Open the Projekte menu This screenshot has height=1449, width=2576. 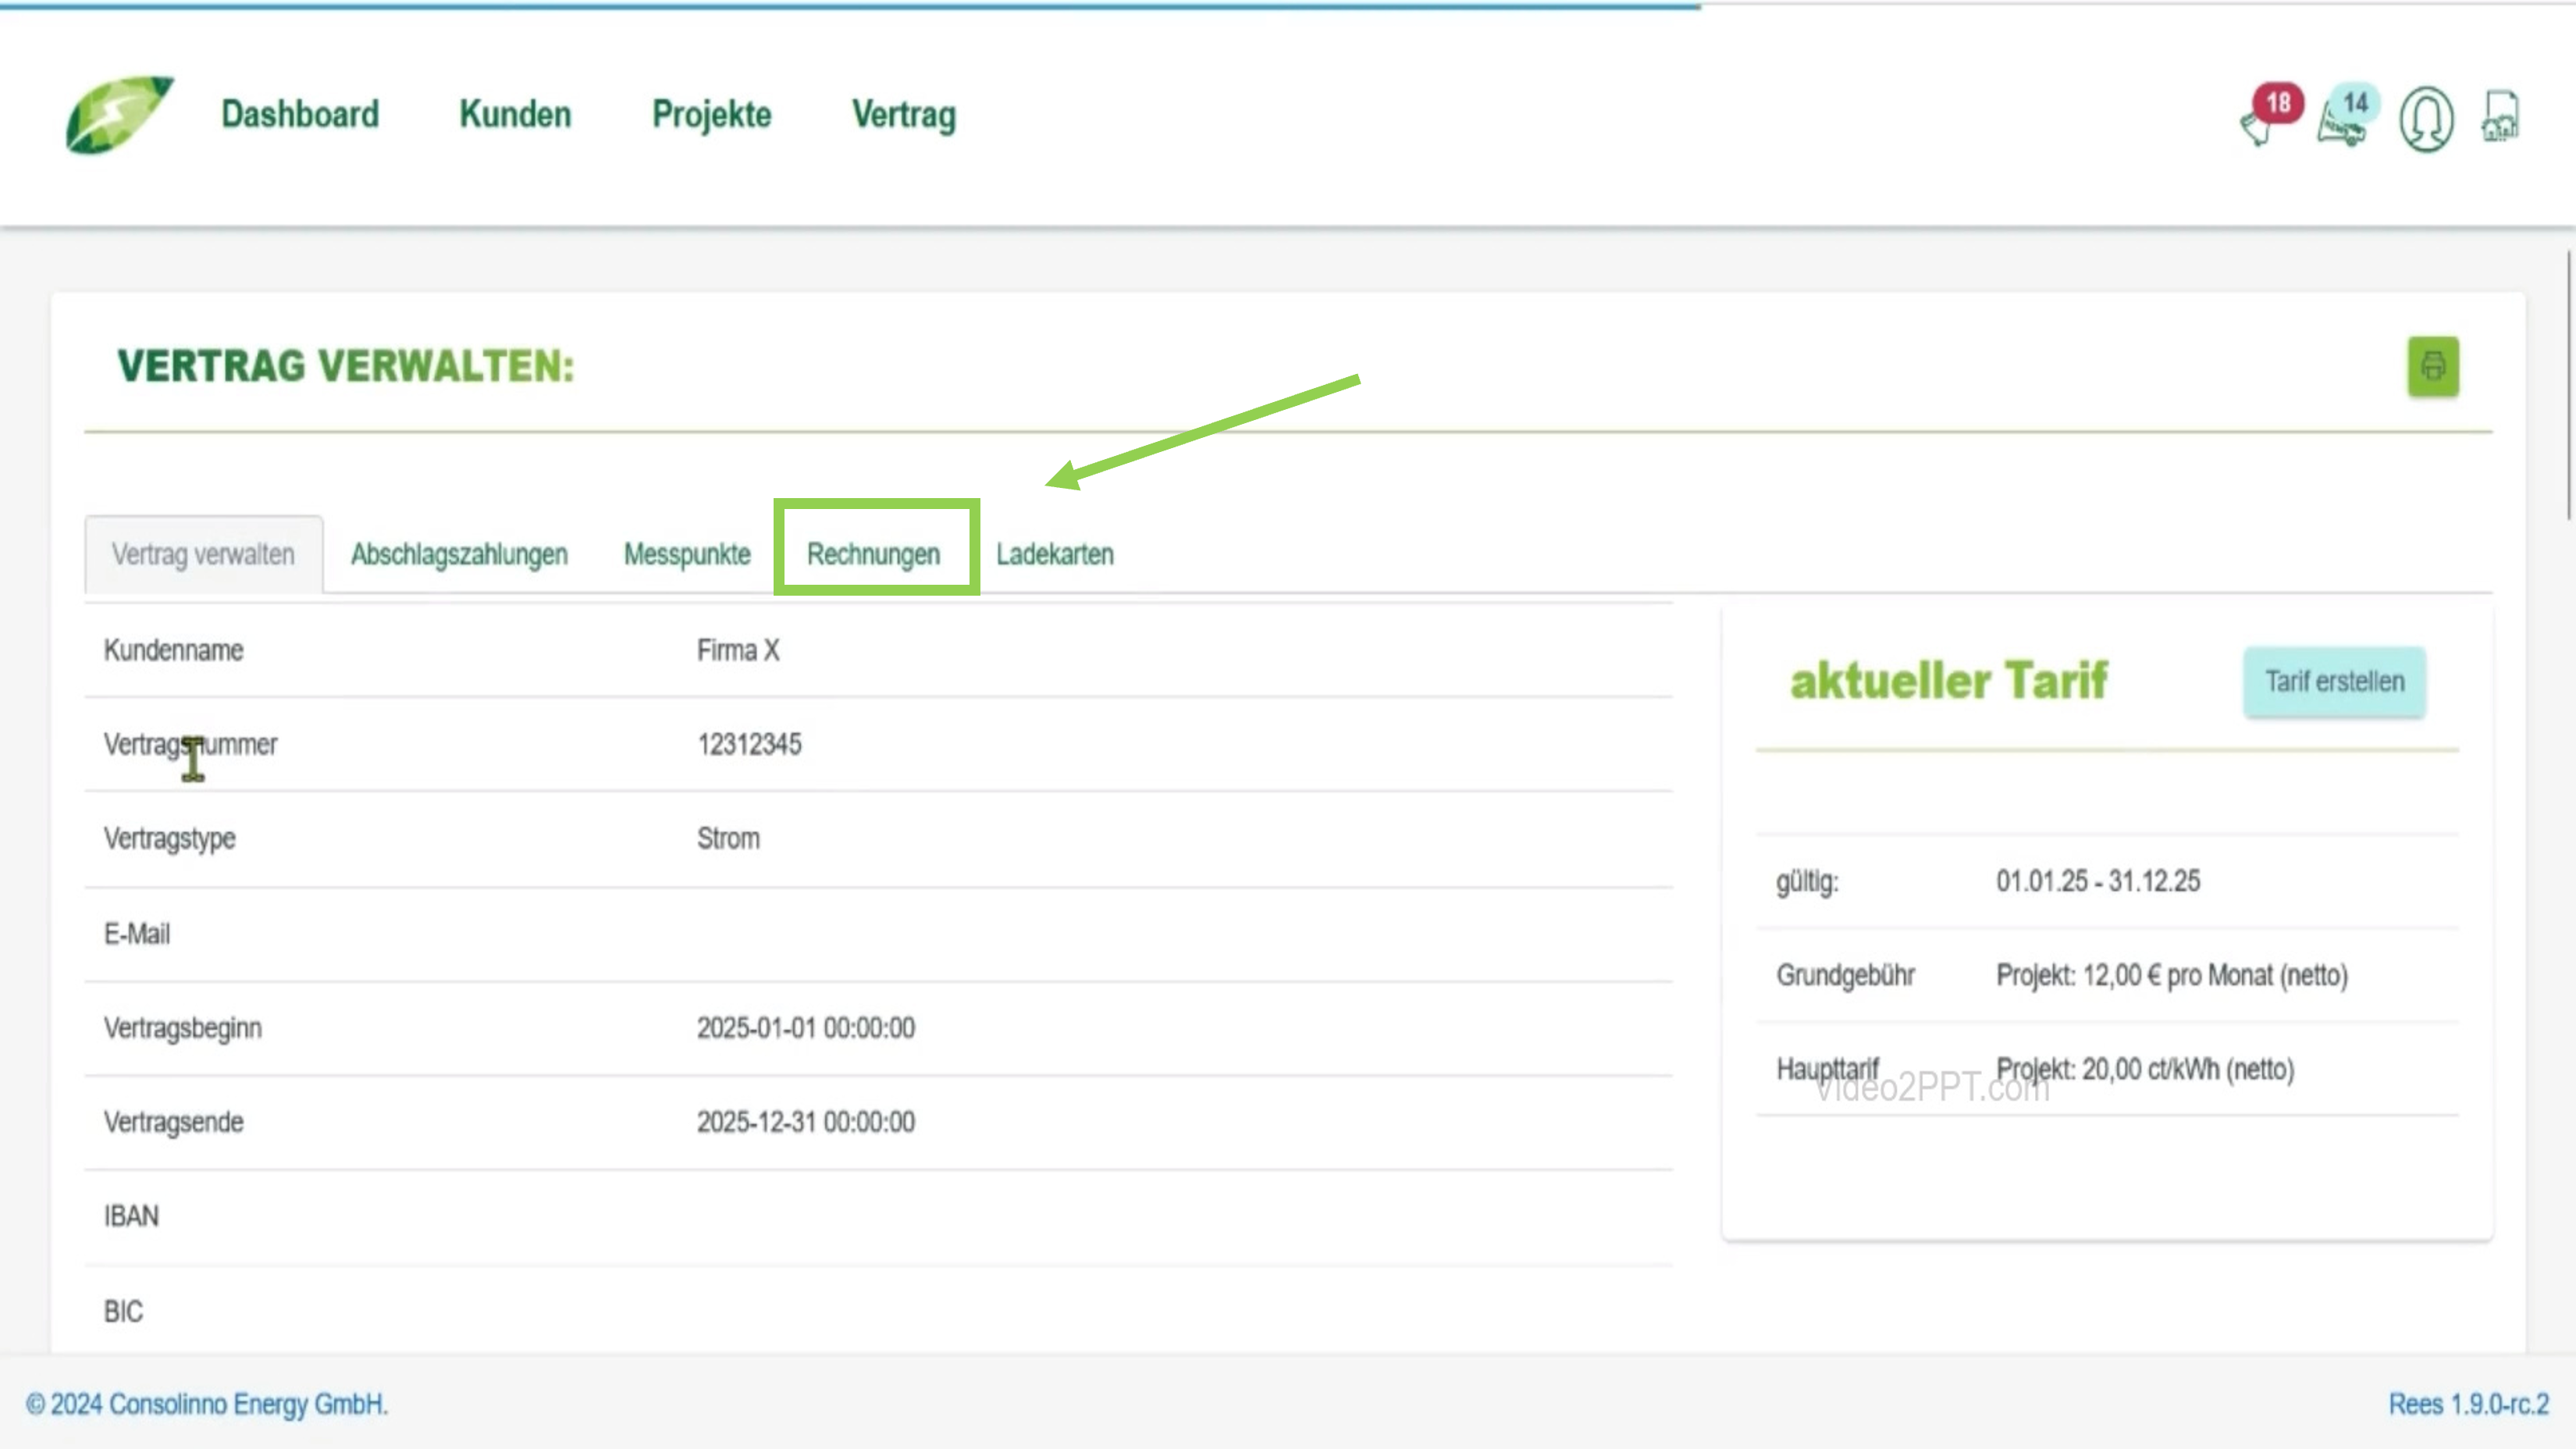(711, 115)
